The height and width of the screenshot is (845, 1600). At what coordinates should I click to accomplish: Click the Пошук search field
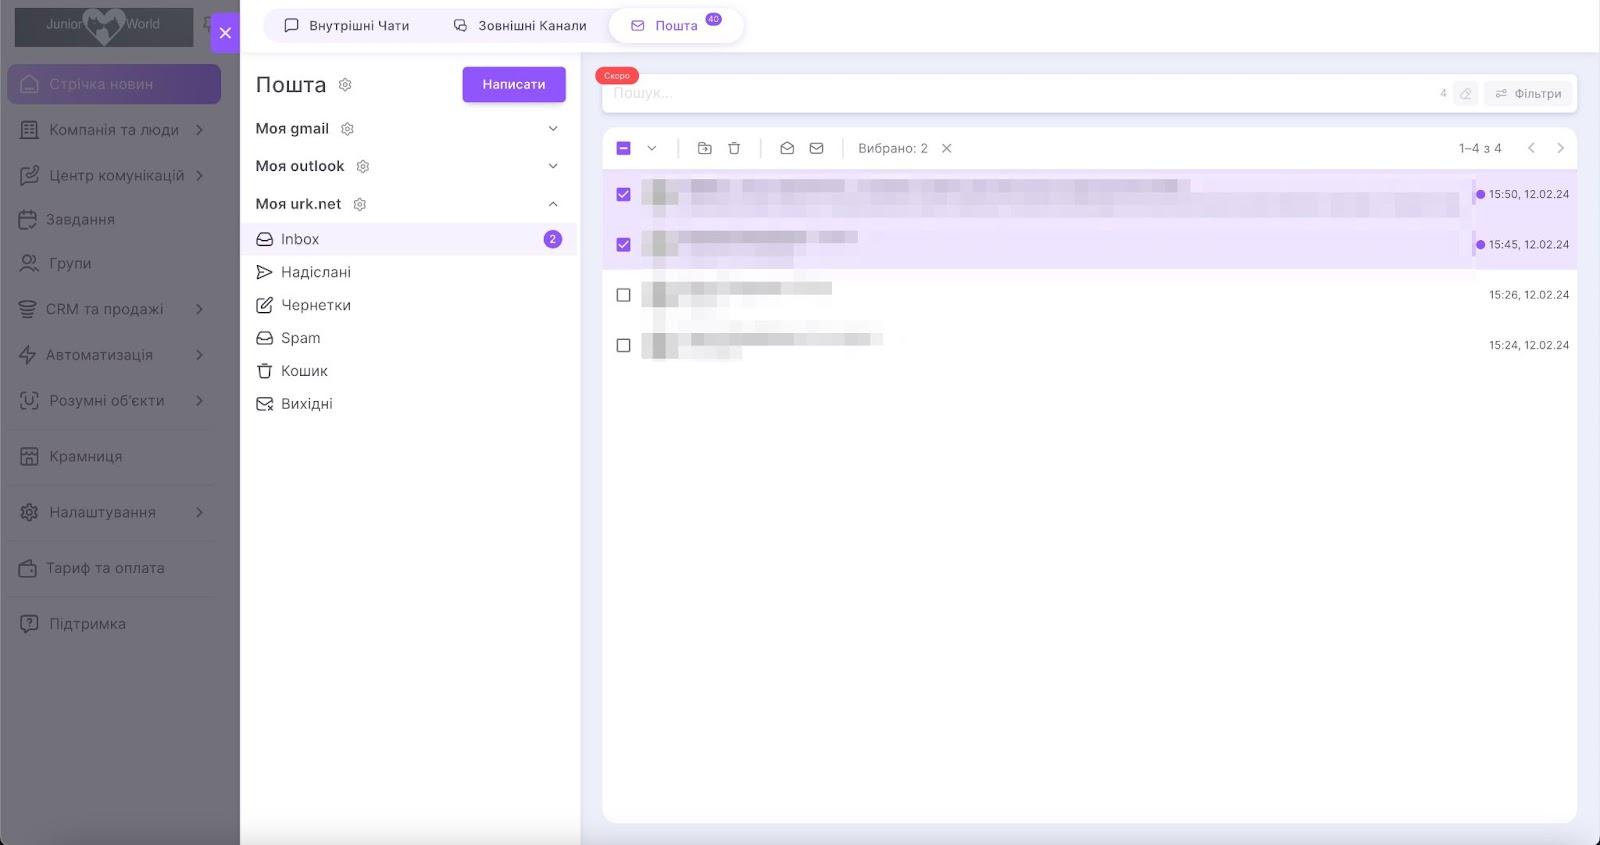tap(1020, 93)
